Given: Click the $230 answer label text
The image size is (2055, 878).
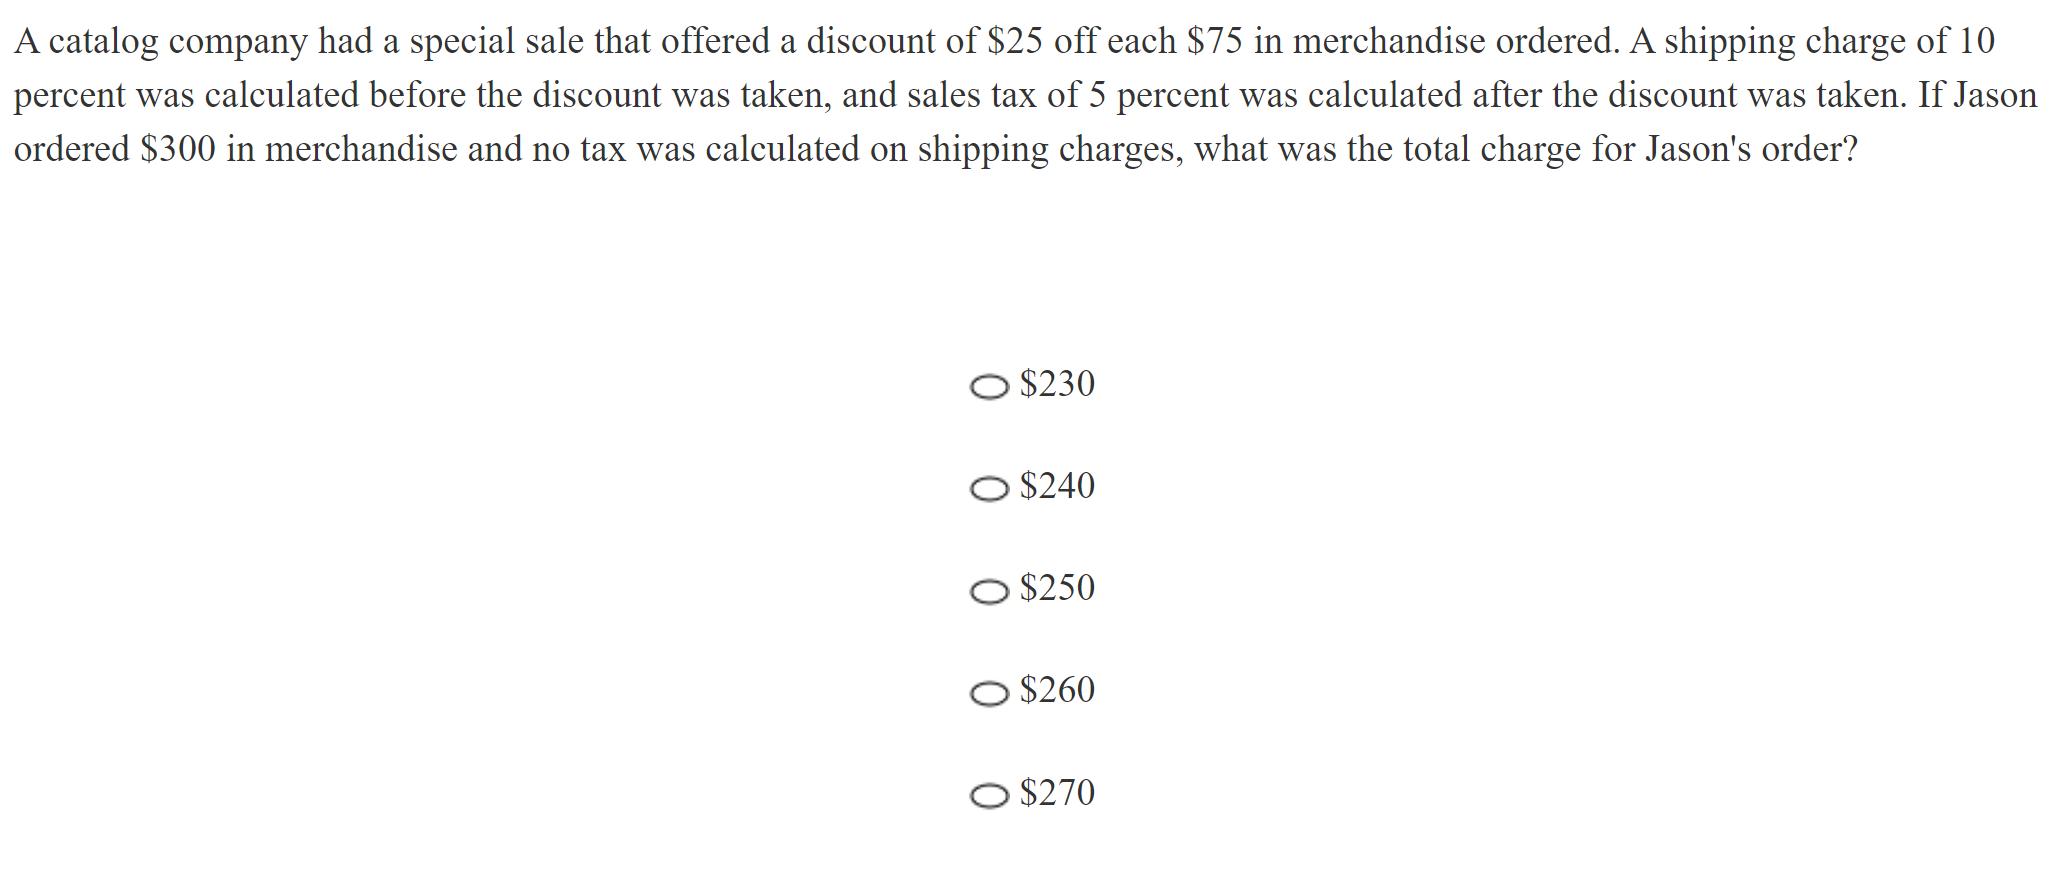Looking at the screenshot, I should 1057,385.
